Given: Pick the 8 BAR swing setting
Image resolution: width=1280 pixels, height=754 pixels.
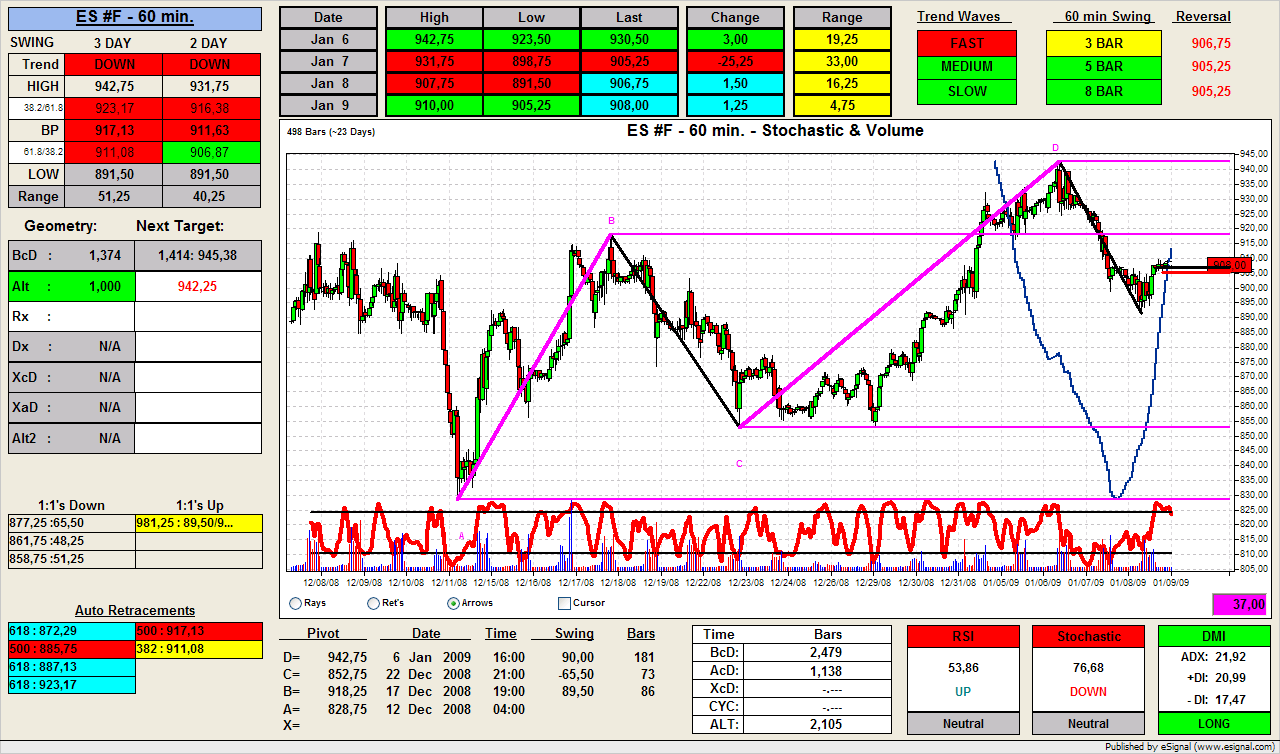Looking at the screenshot, I should [x=1103, y=91].
